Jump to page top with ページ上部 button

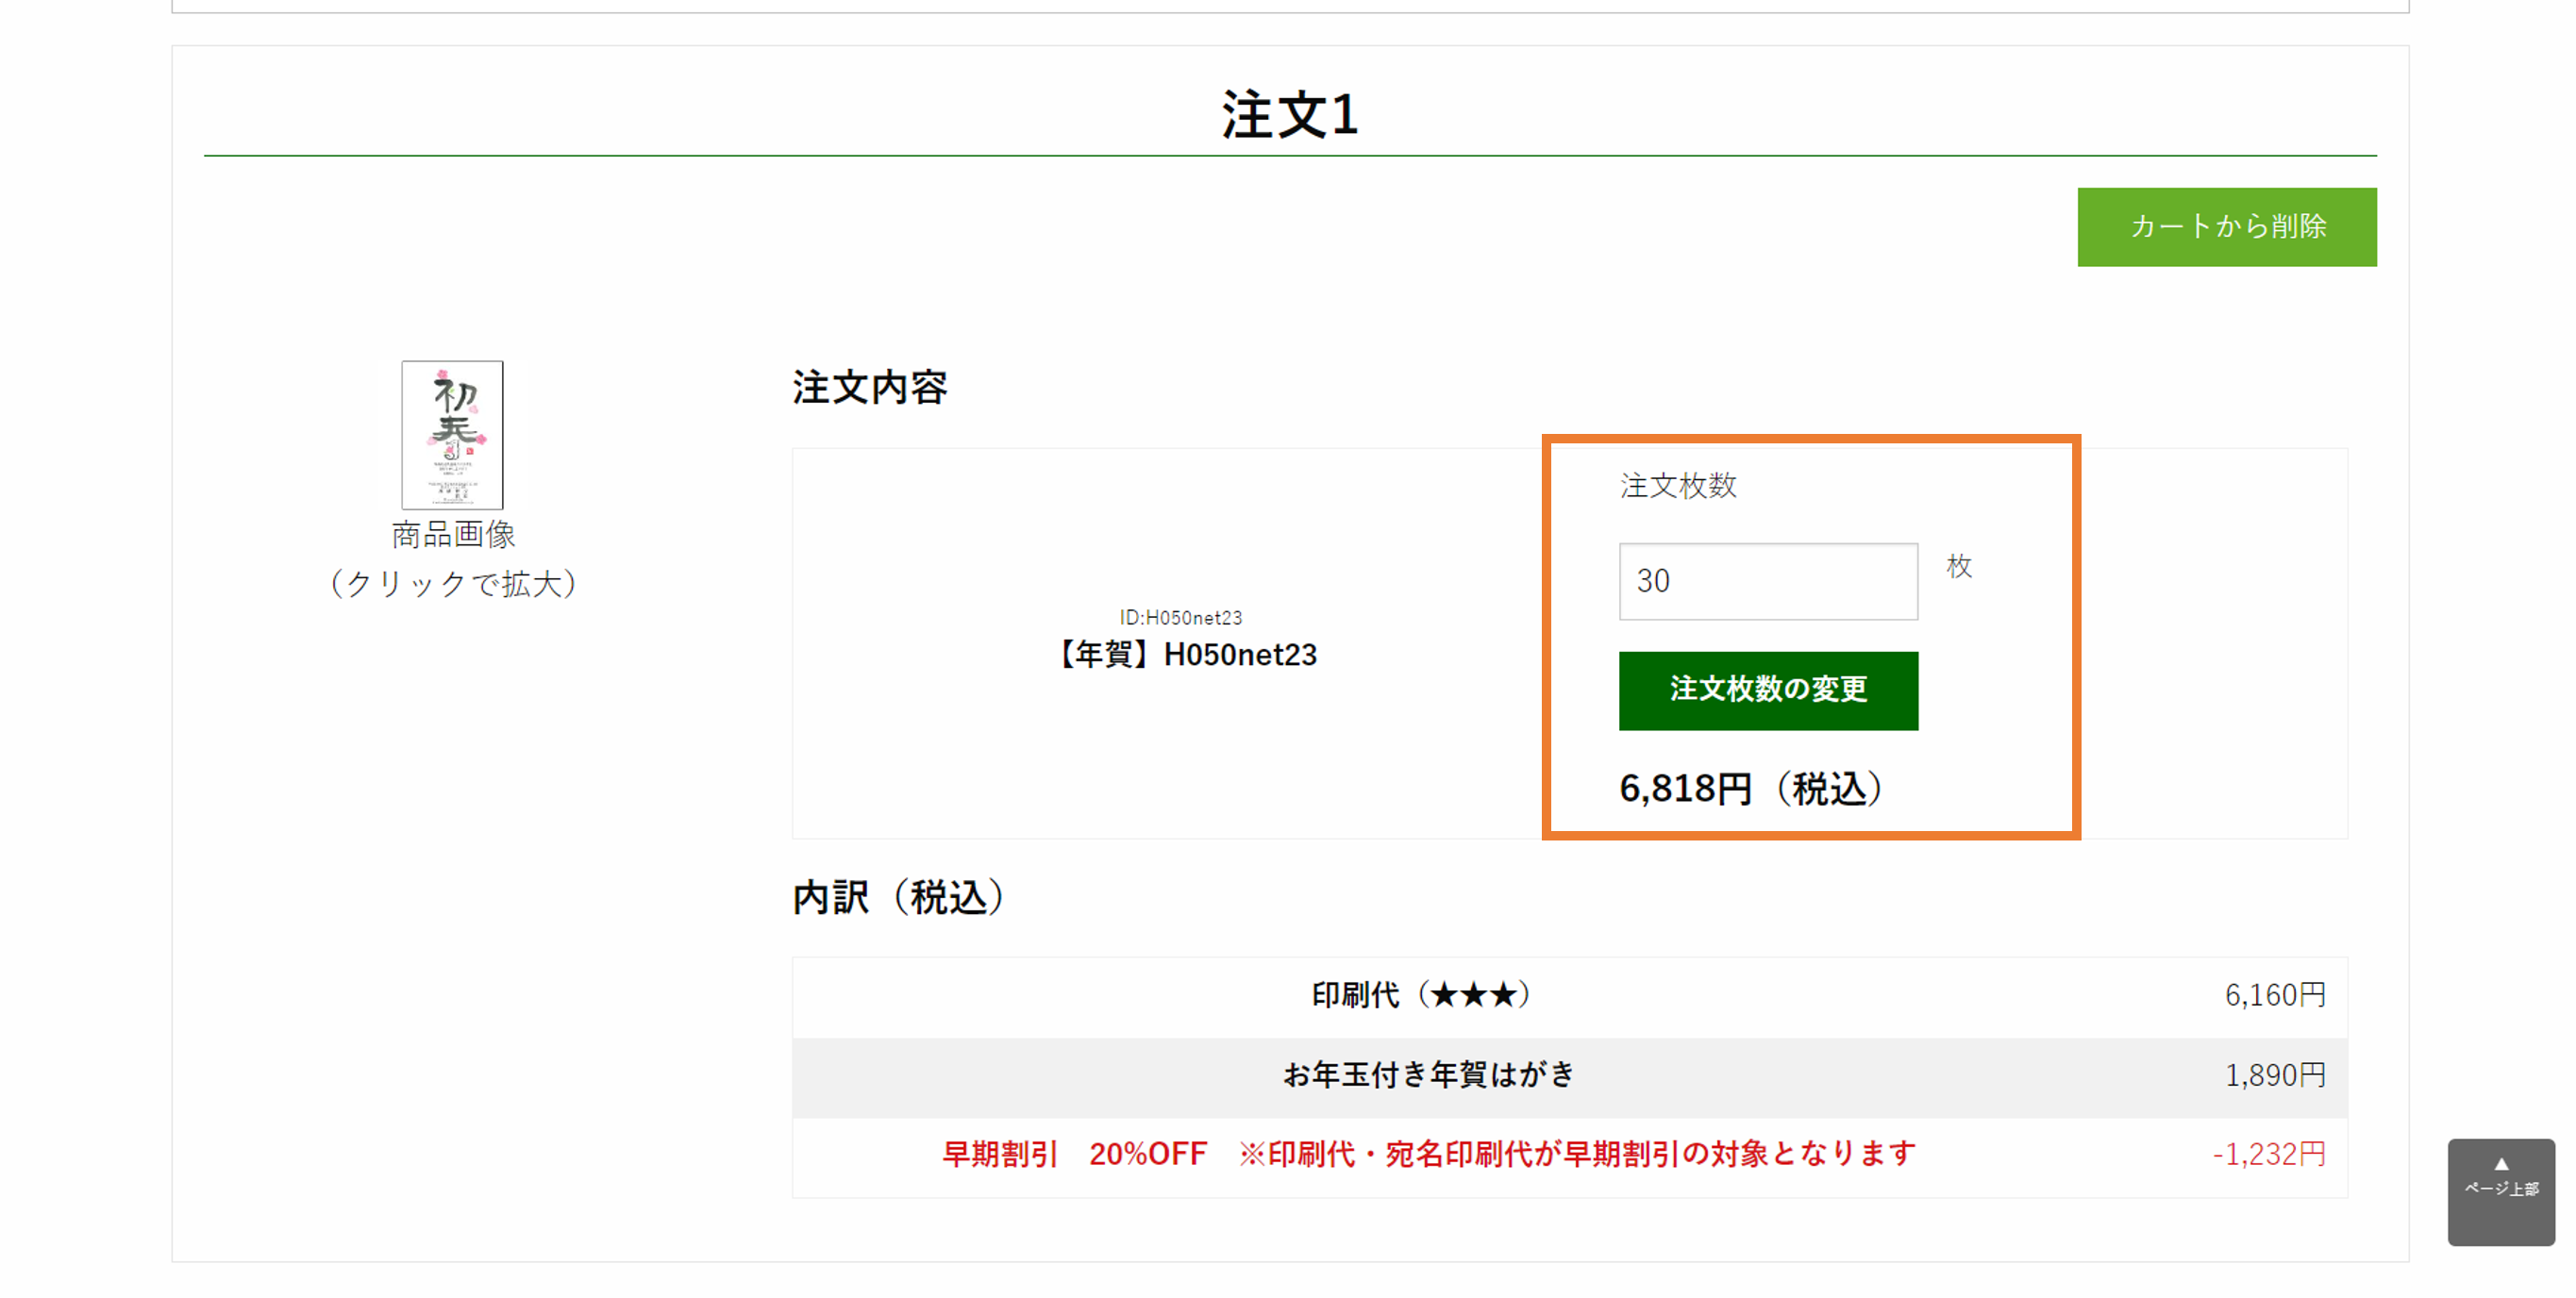2500,1191
